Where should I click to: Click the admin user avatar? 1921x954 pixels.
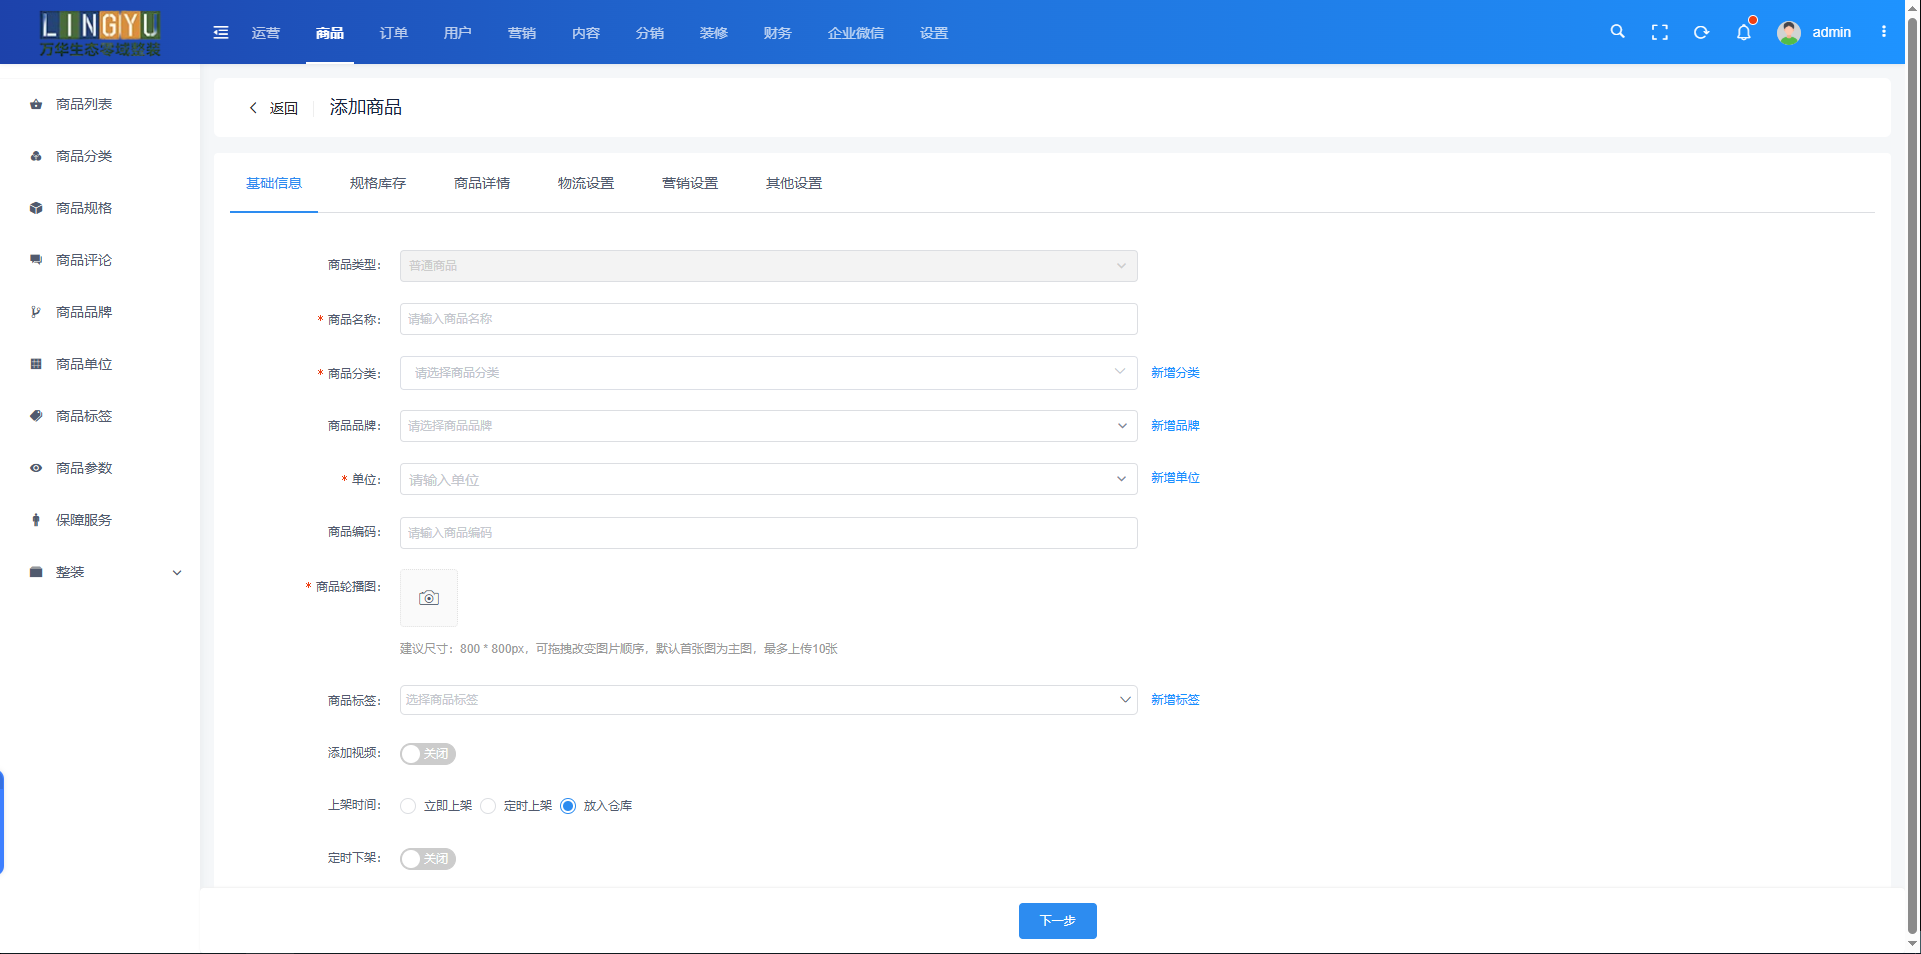[1789, 32]
